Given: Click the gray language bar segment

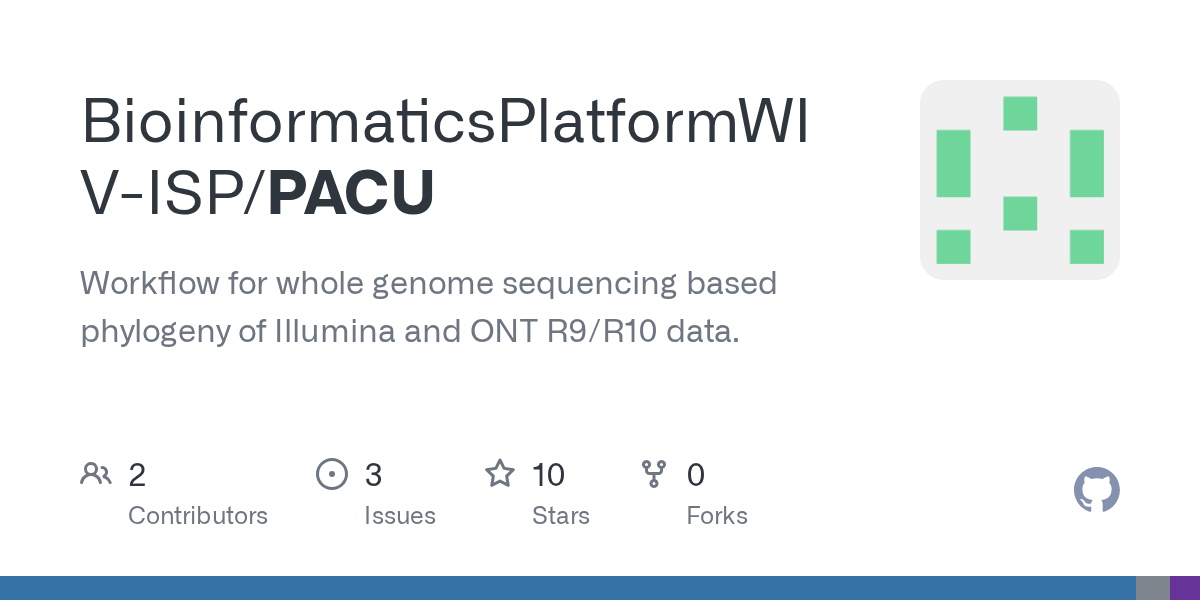Looking at the screenshot, I should pos(1152,588).
